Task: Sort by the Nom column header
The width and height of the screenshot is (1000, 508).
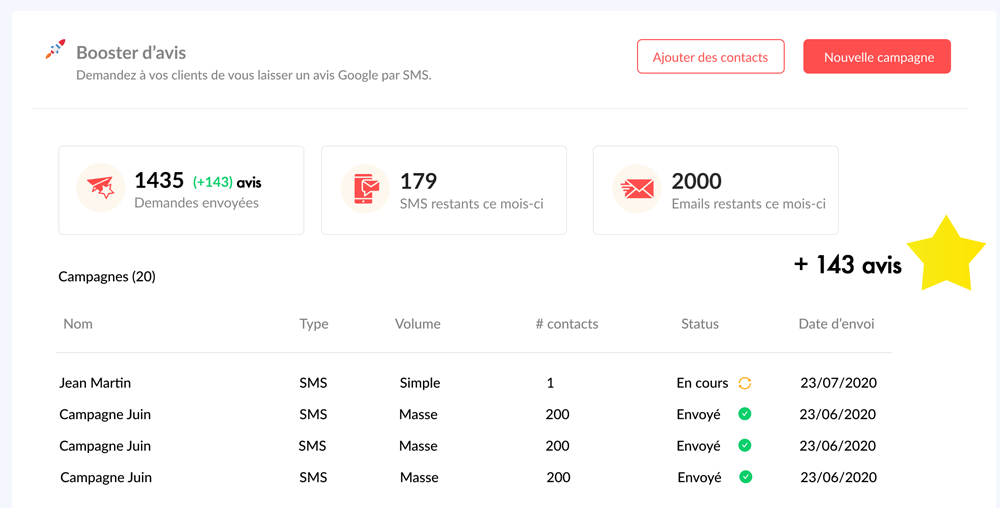Action: click(78, 324)
